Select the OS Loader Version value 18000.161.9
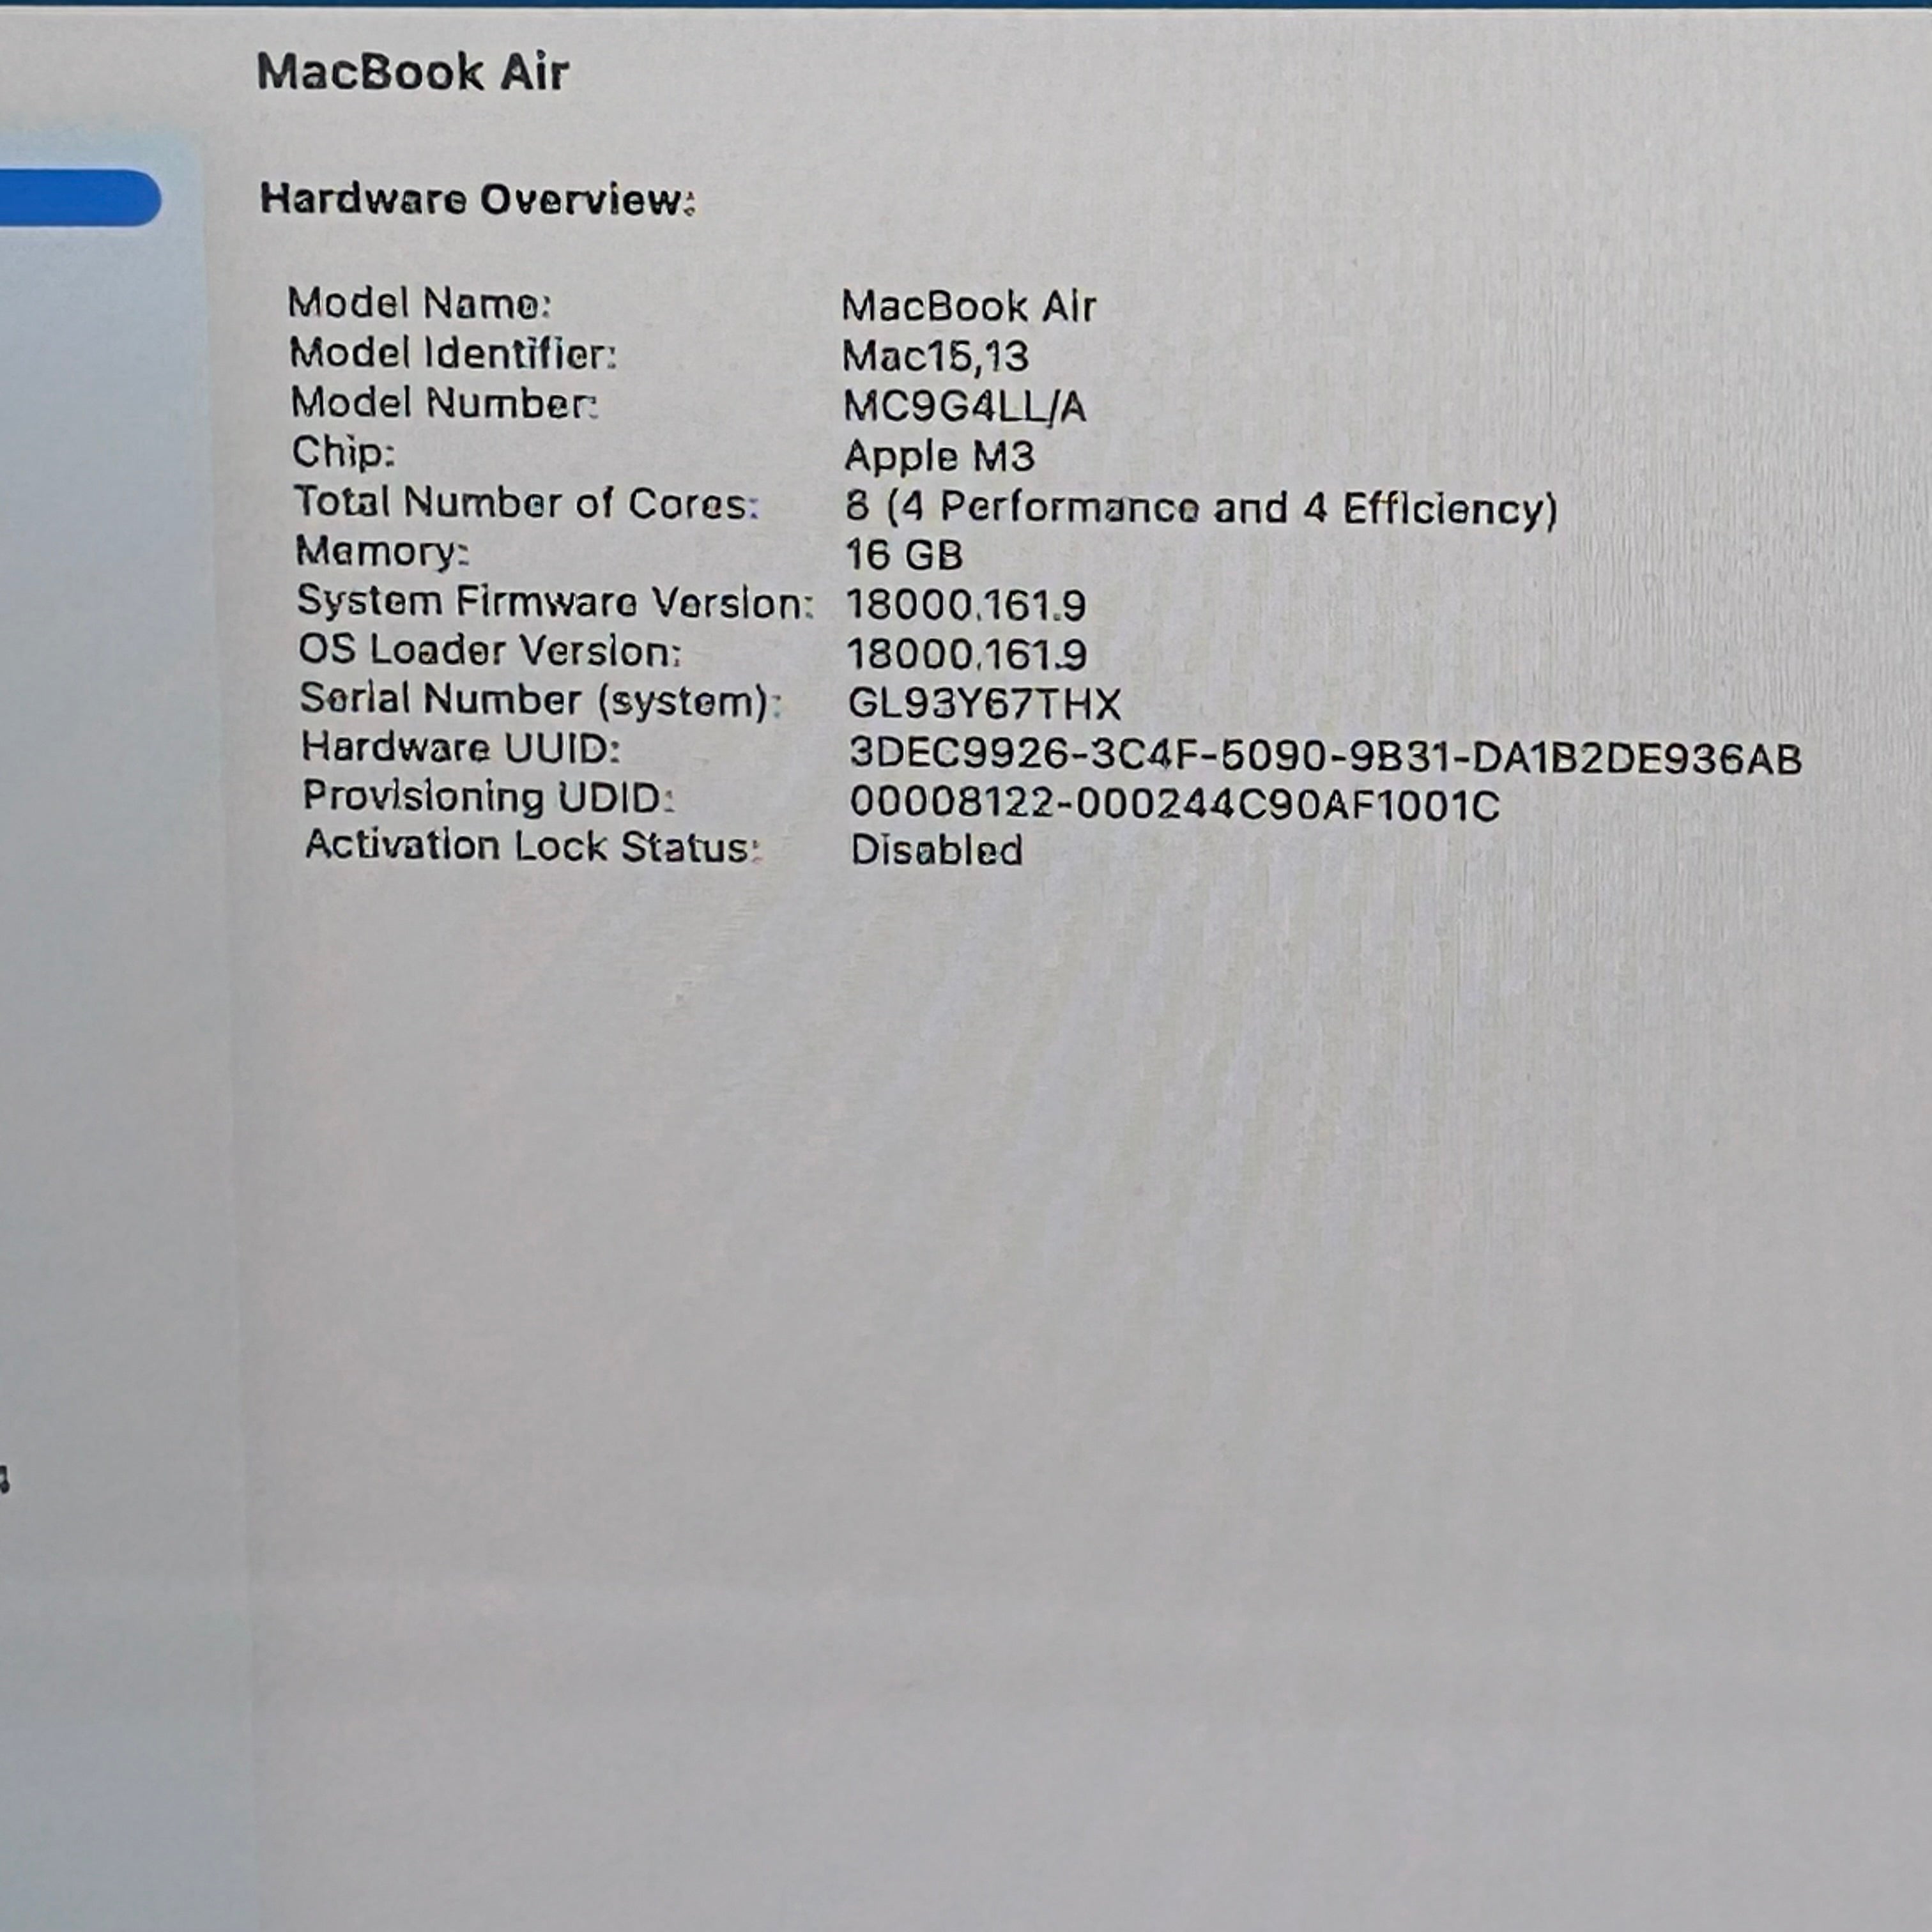 point(967,655)
